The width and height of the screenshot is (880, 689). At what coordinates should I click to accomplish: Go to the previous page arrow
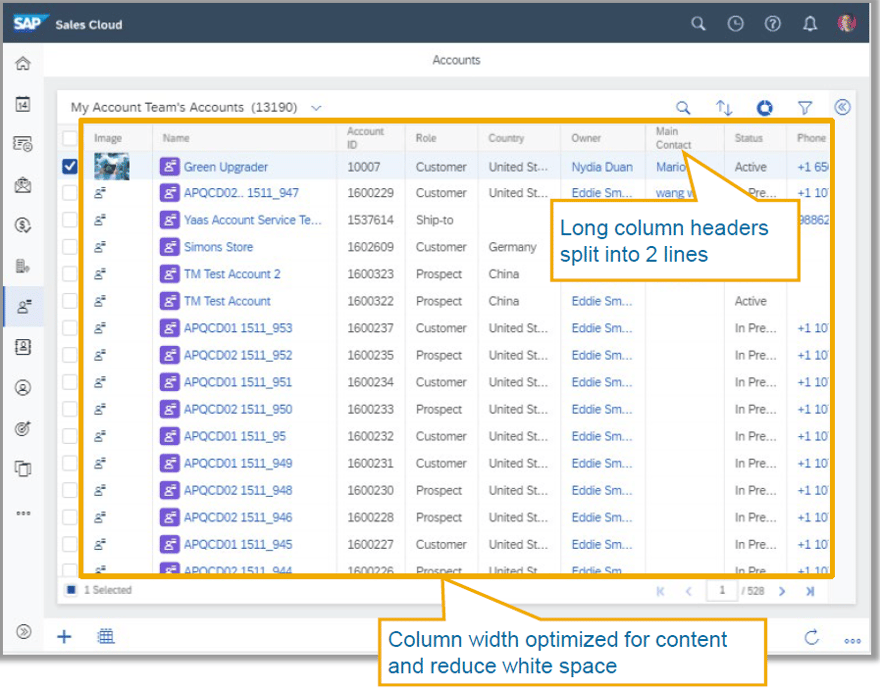[688, 591]
